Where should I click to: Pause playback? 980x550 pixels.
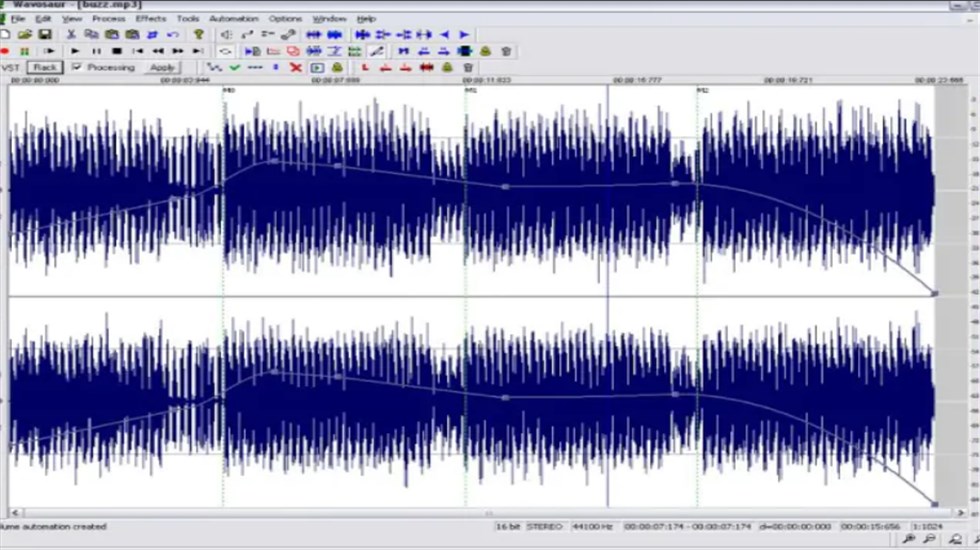pyautogui.click(x=96, y=51)
